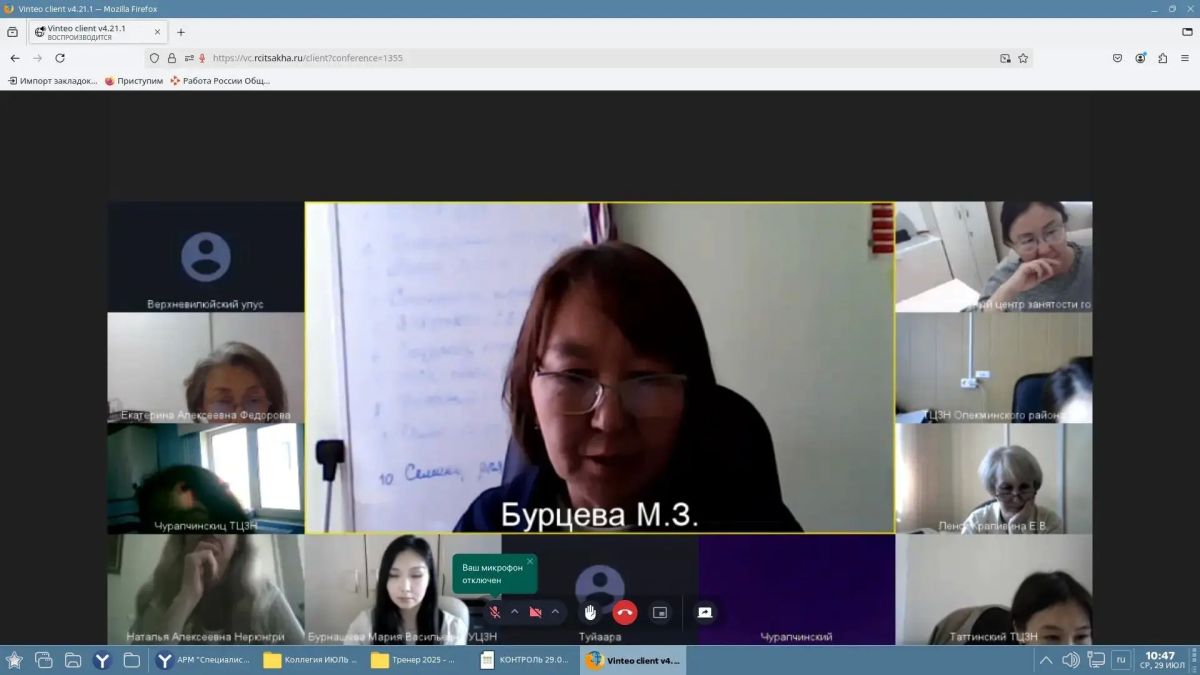
Task: Open the 'Приступим' bookmark
Action: 134,81
